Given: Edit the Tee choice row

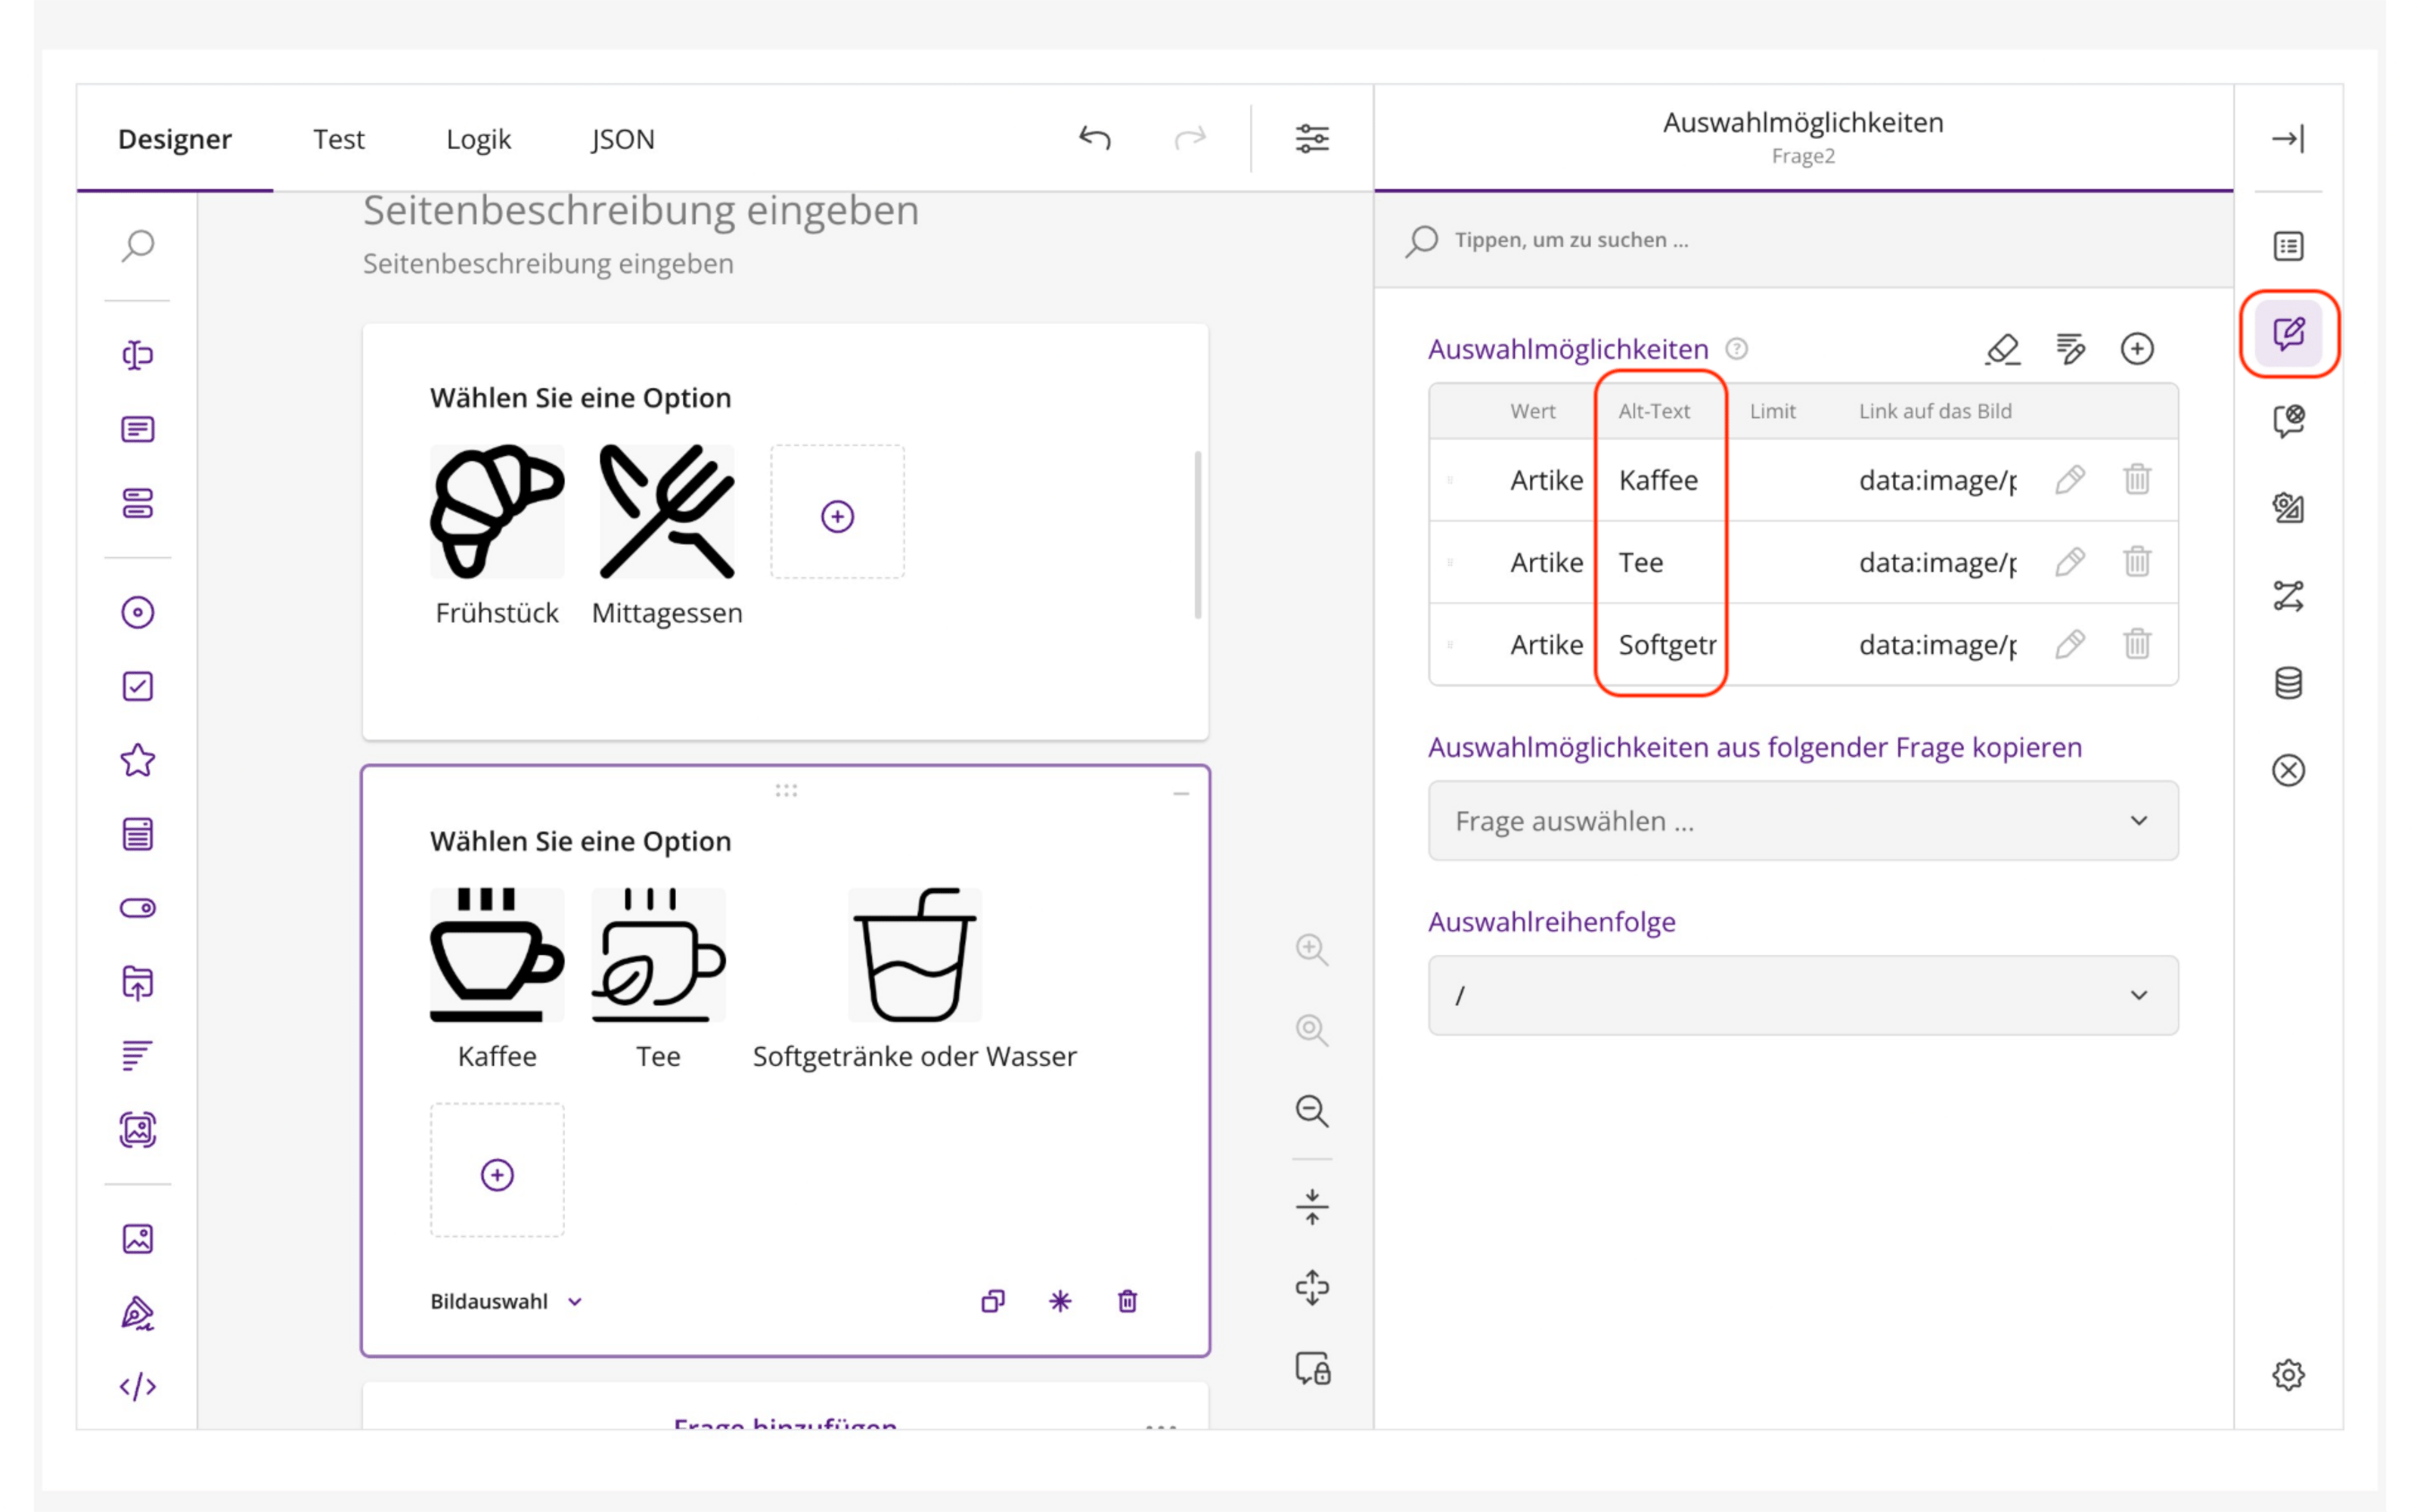Looking at the screenshot, I should tap(2070, 562).
